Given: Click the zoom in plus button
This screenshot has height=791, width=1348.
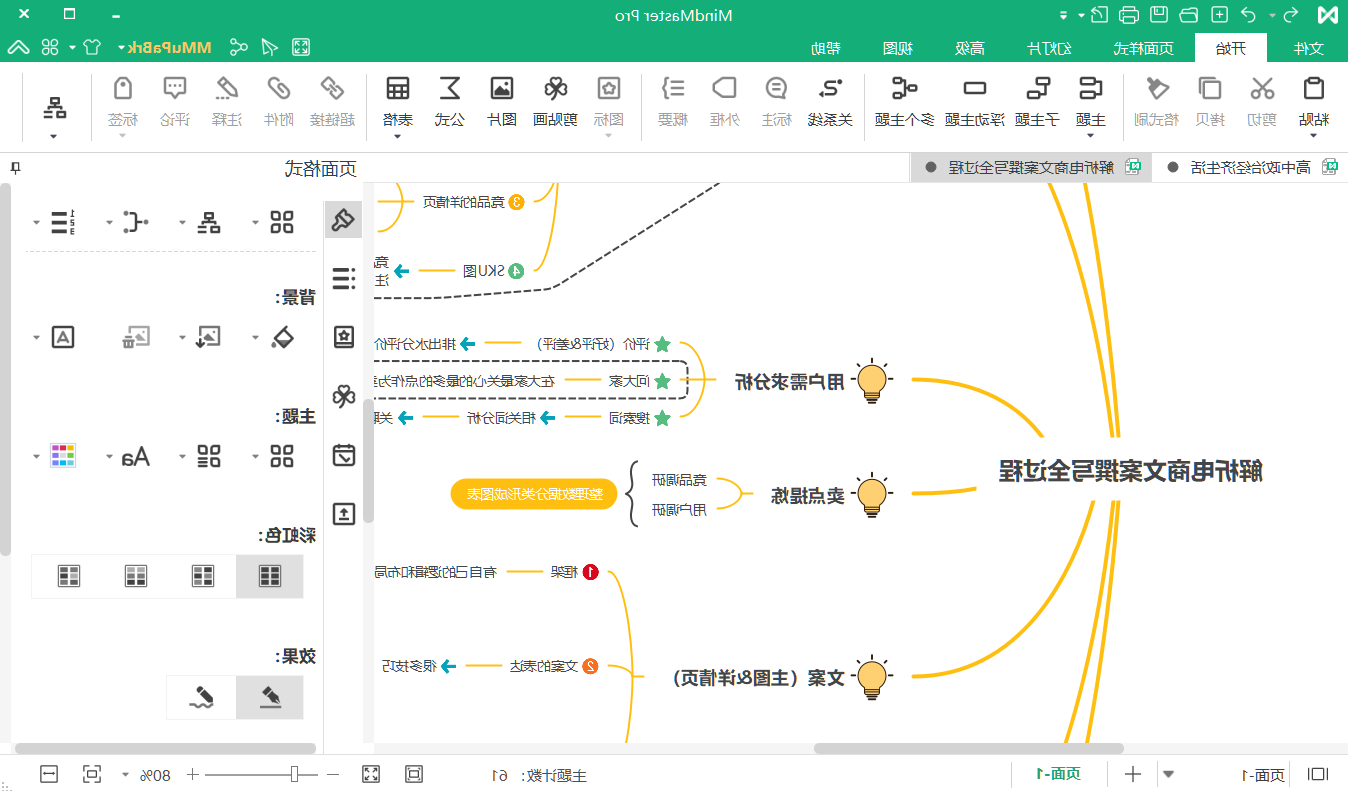Looking at the screenshot, I should pyautogui.click(x=193, y=774).
